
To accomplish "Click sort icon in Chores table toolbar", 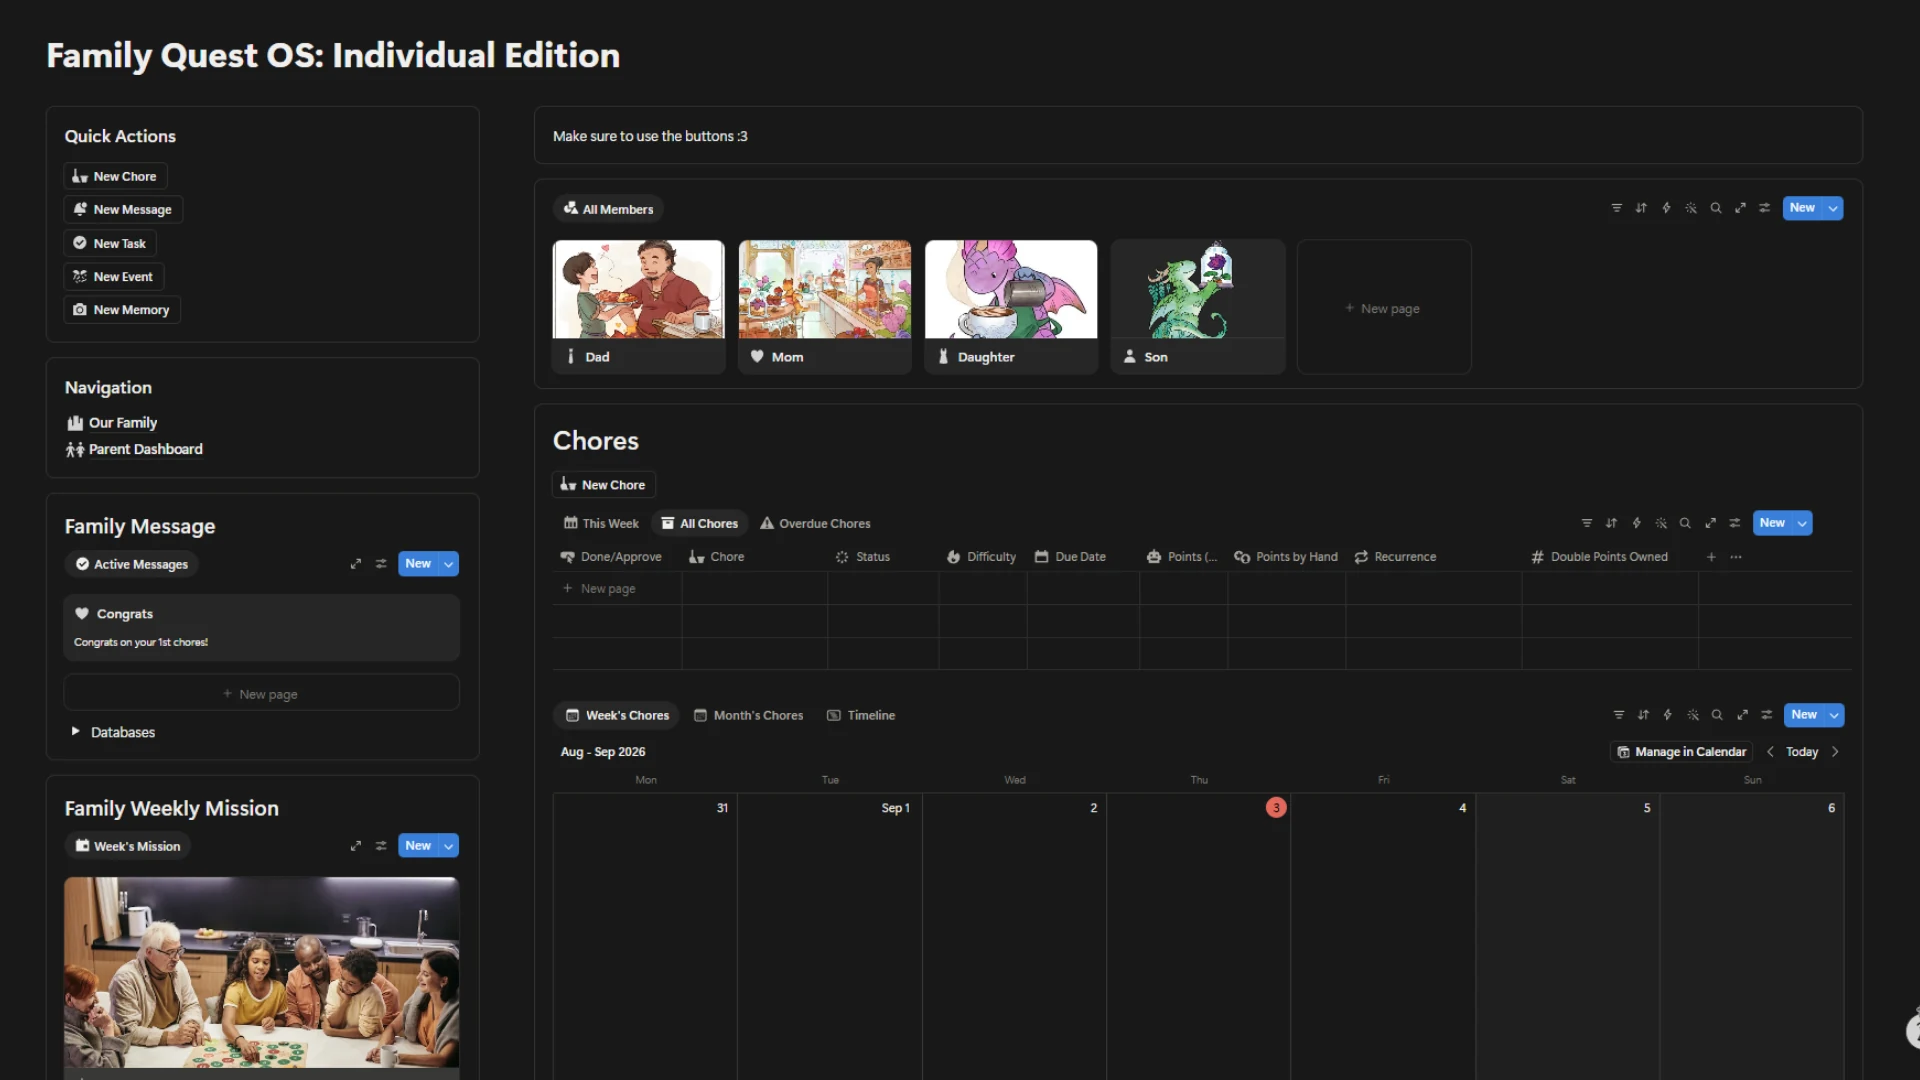I will (x=1611, y=523).
